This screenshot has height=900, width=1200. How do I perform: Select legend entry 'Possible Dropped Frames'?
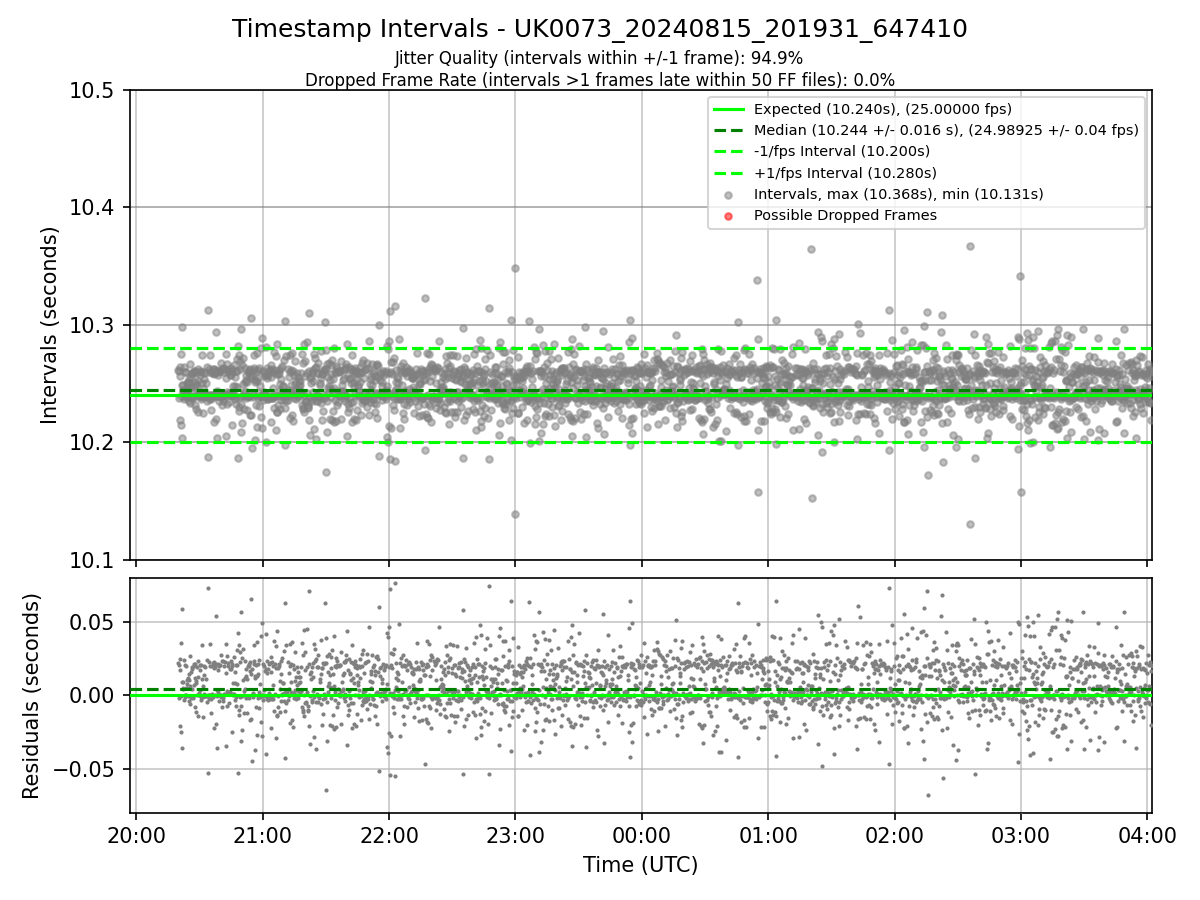pos(845,215)
